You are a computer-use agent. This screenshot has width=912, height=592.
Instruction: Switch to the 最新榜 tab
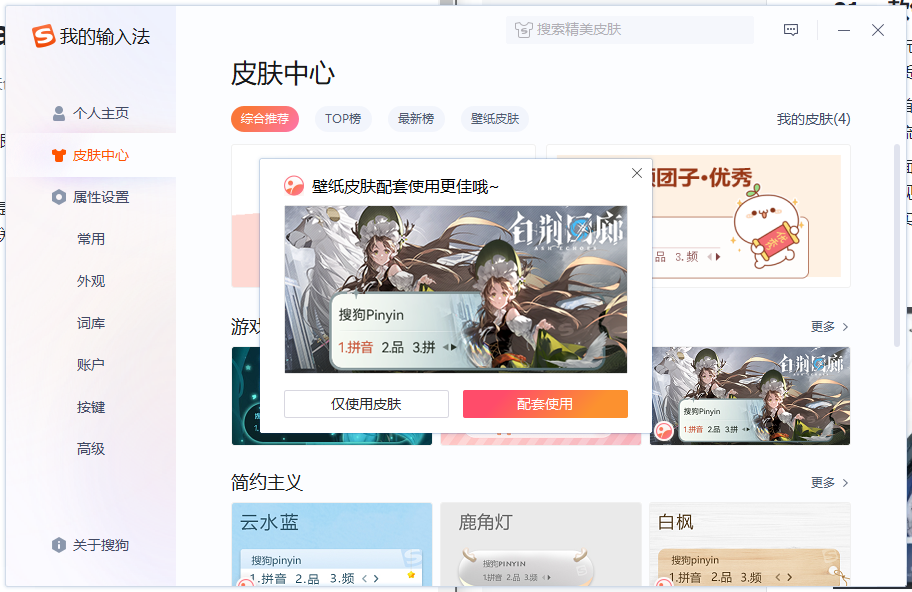416,119
